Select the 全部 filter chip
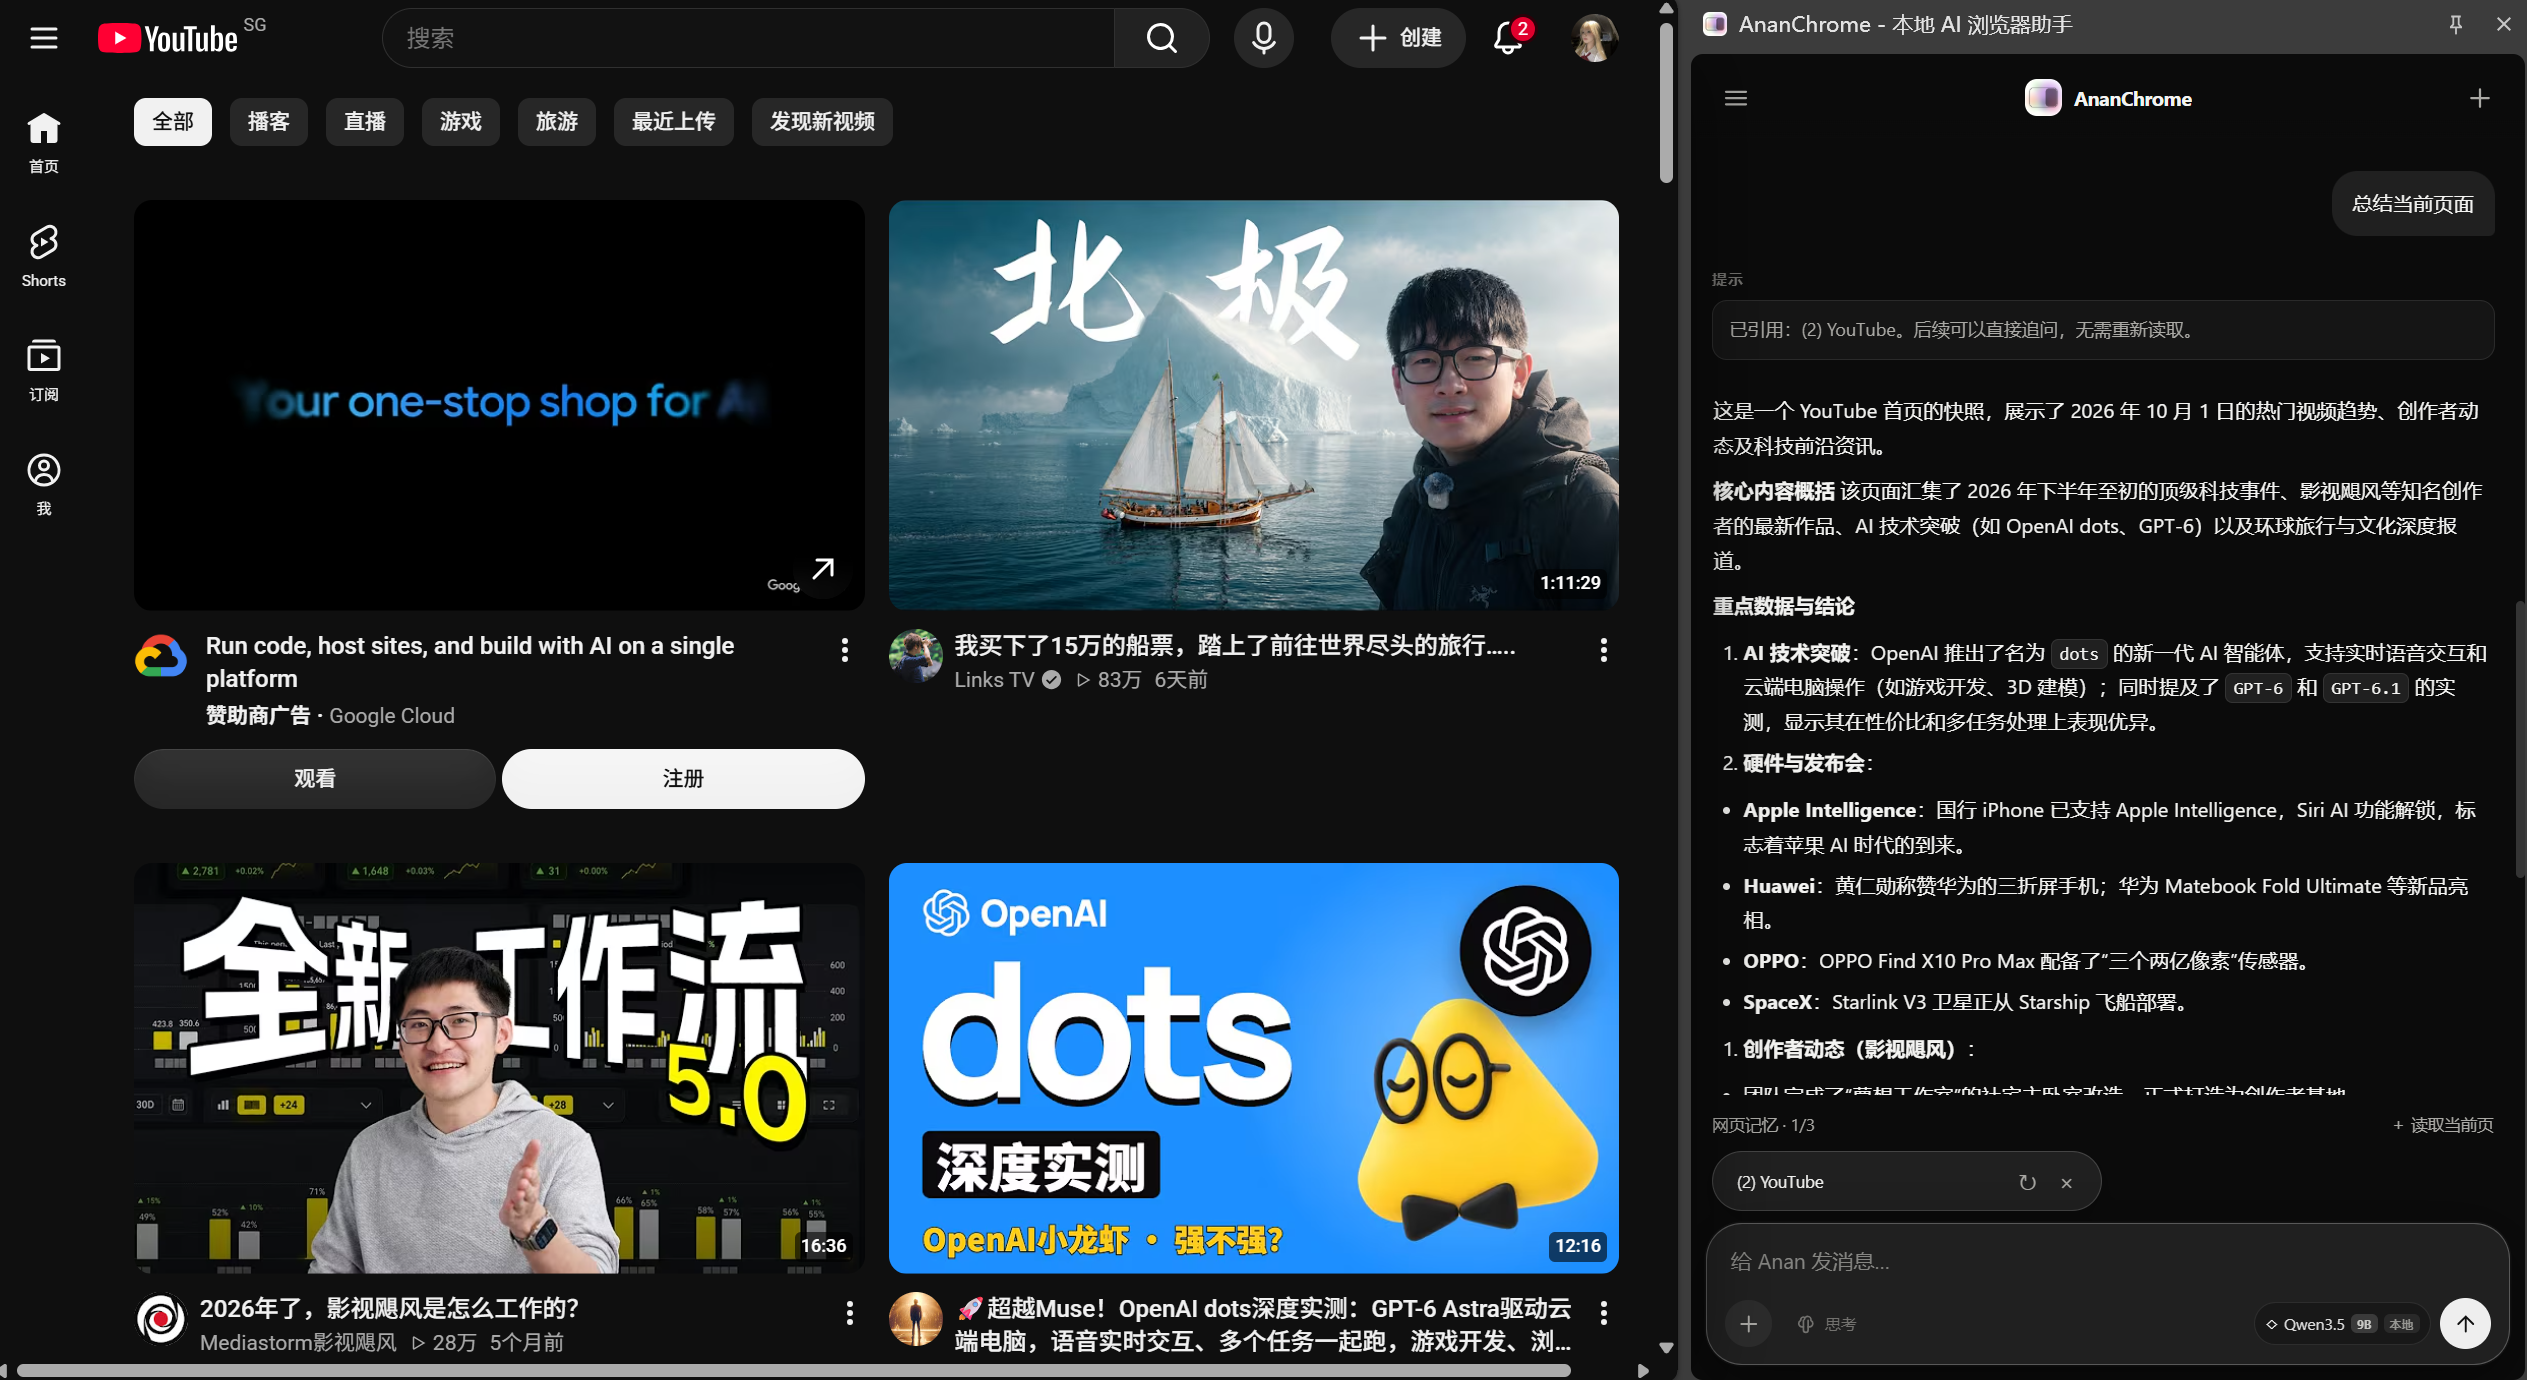This screenshot has height=1380, width=2527. pyautogui.click(x=173, y=122)
